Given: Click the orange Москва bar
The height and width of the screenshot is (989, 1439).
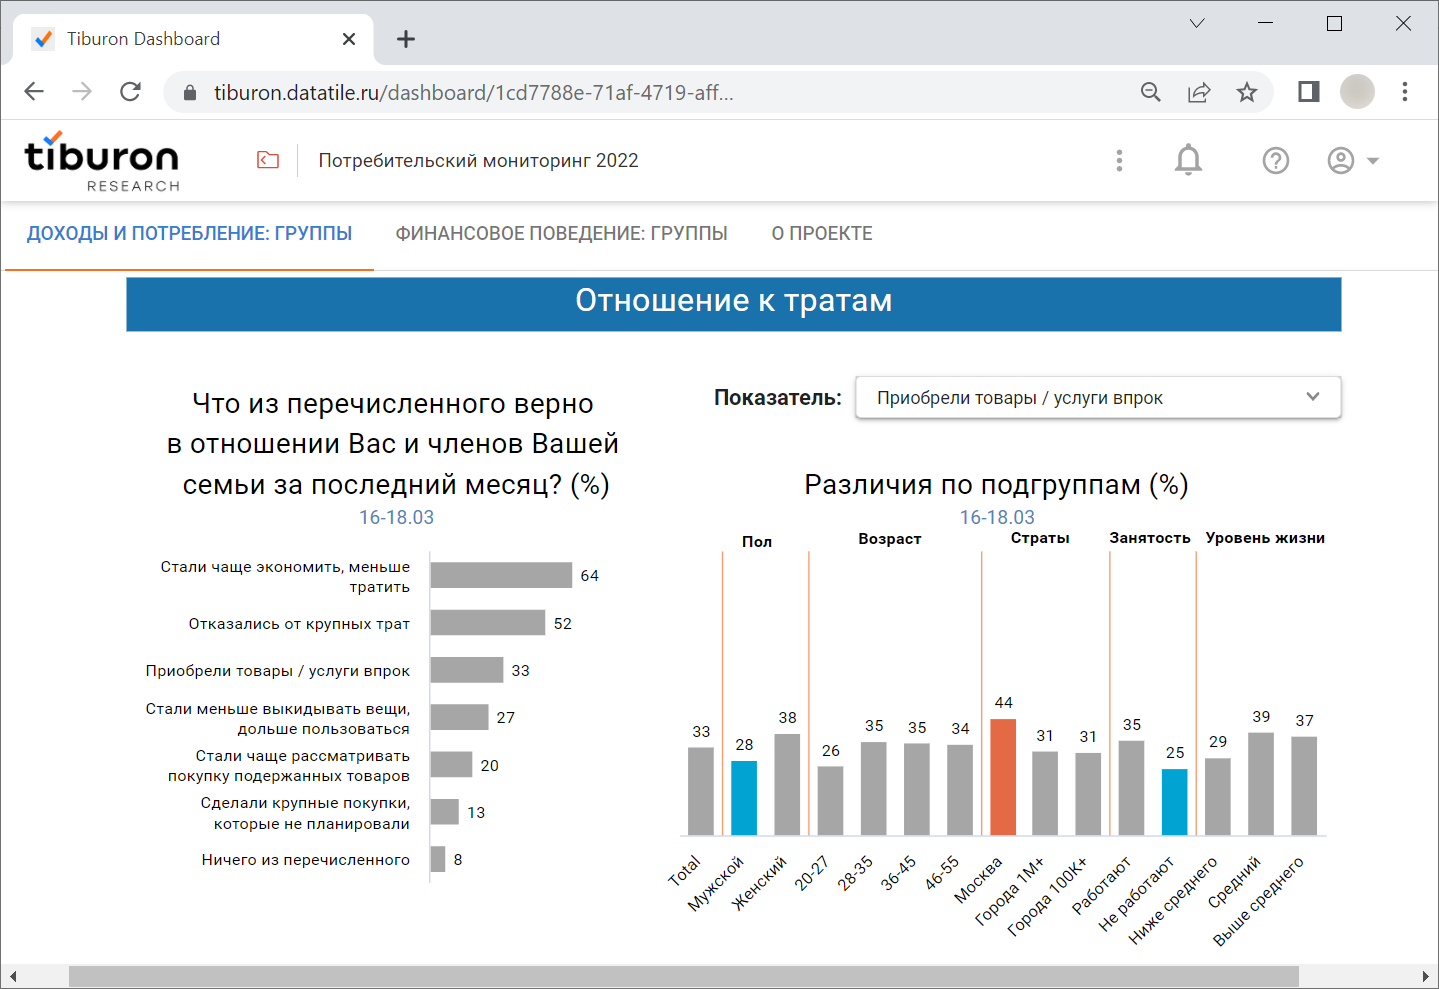Looking at the screenshot, I should pos(1003,777).
